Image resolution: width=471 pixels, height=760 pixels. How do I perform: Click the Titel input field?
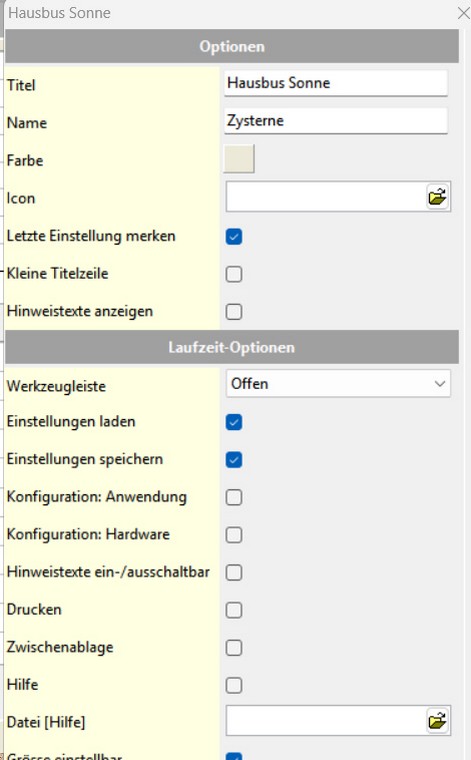[x=336, y=83]
